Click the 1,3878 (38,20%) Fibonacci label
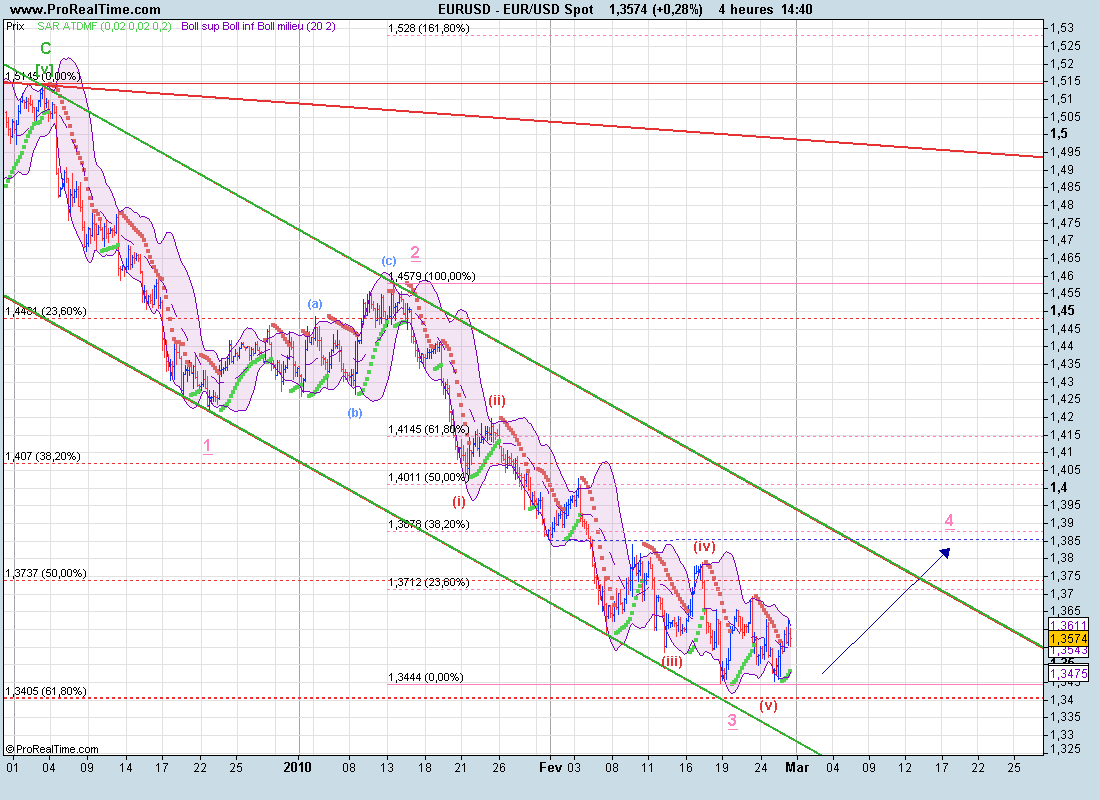Viewport: 1100px width, 800px height. coord(429,524)
